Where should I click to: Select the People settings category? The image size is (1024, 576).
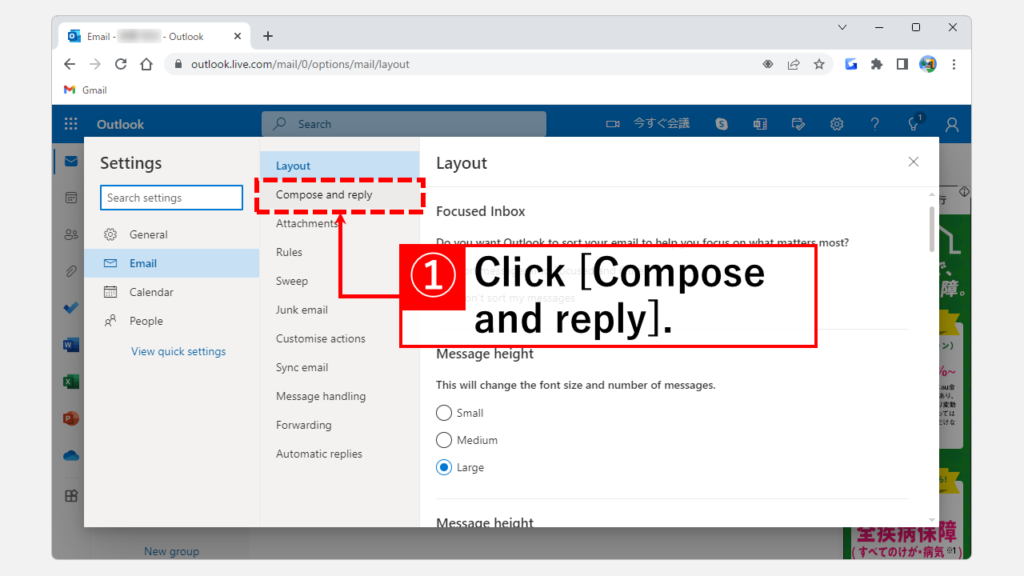172,321
